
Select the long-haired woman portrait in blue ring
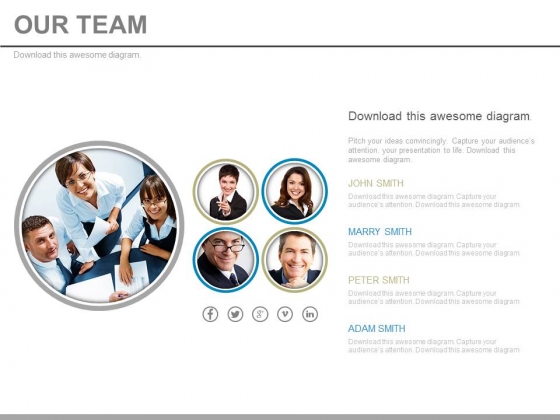295,191
